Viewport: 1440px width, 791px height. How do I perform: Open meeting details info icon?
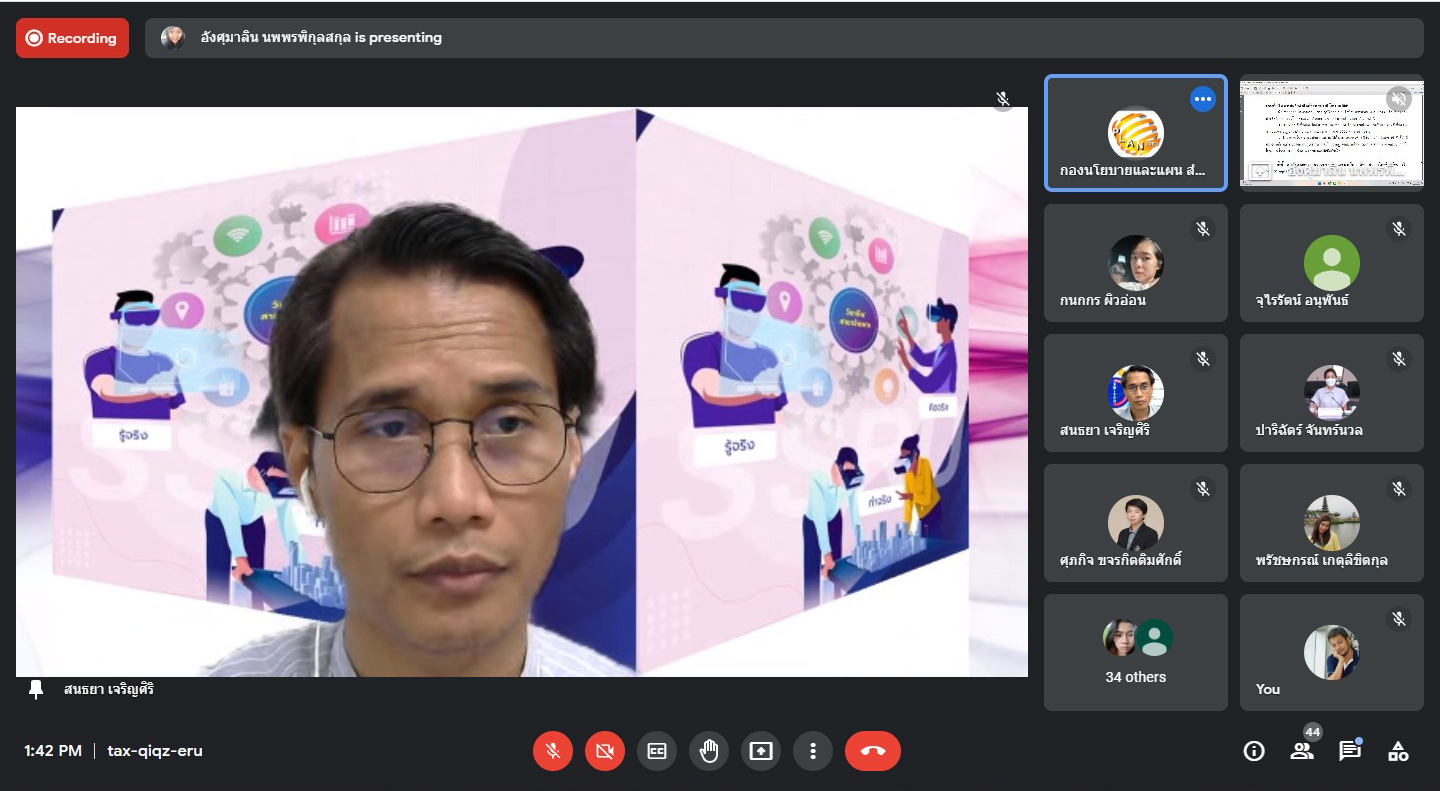(1254, 751)
